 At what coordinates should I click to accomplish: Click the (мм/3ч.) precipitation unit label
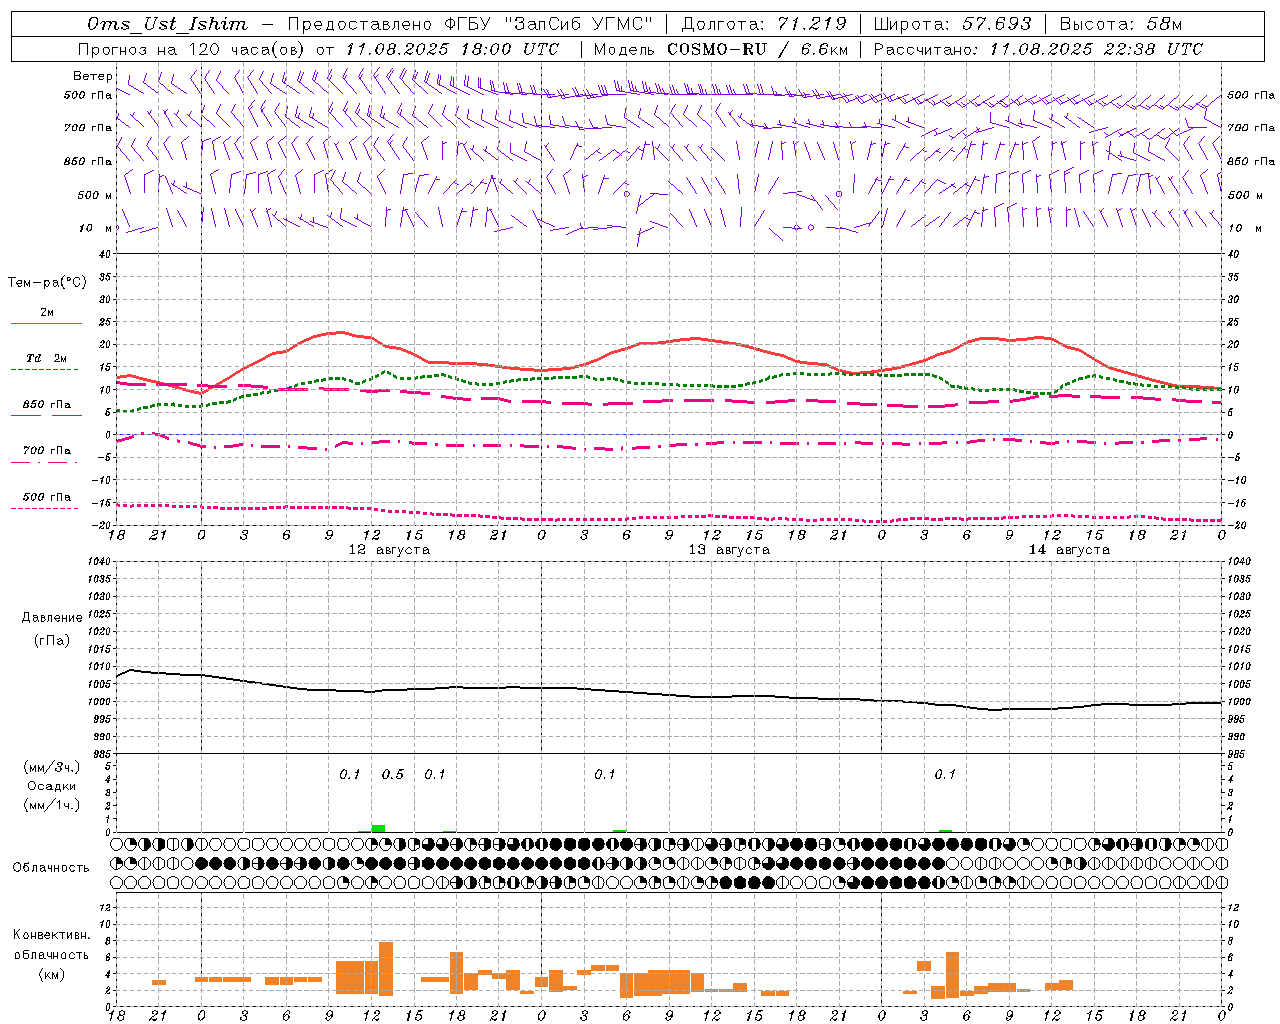point(52,767)
